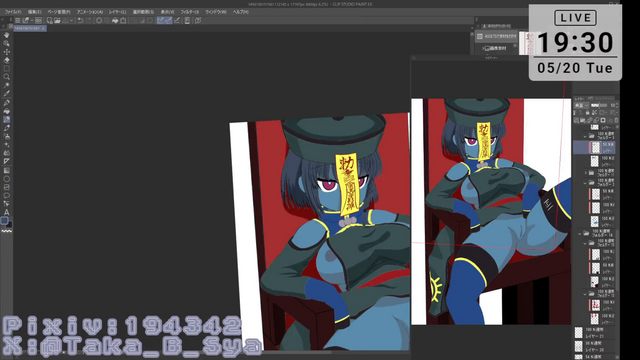Click the highlighted active tool in tool palette

click(x=7, y=120)
